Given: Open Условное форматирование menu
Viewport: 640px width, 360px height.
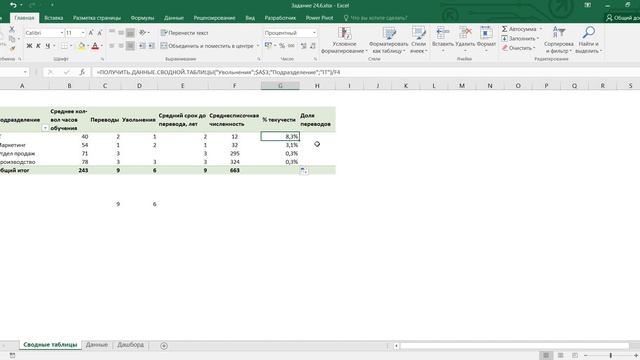Looking at the screenshot, I should point(344,40).
